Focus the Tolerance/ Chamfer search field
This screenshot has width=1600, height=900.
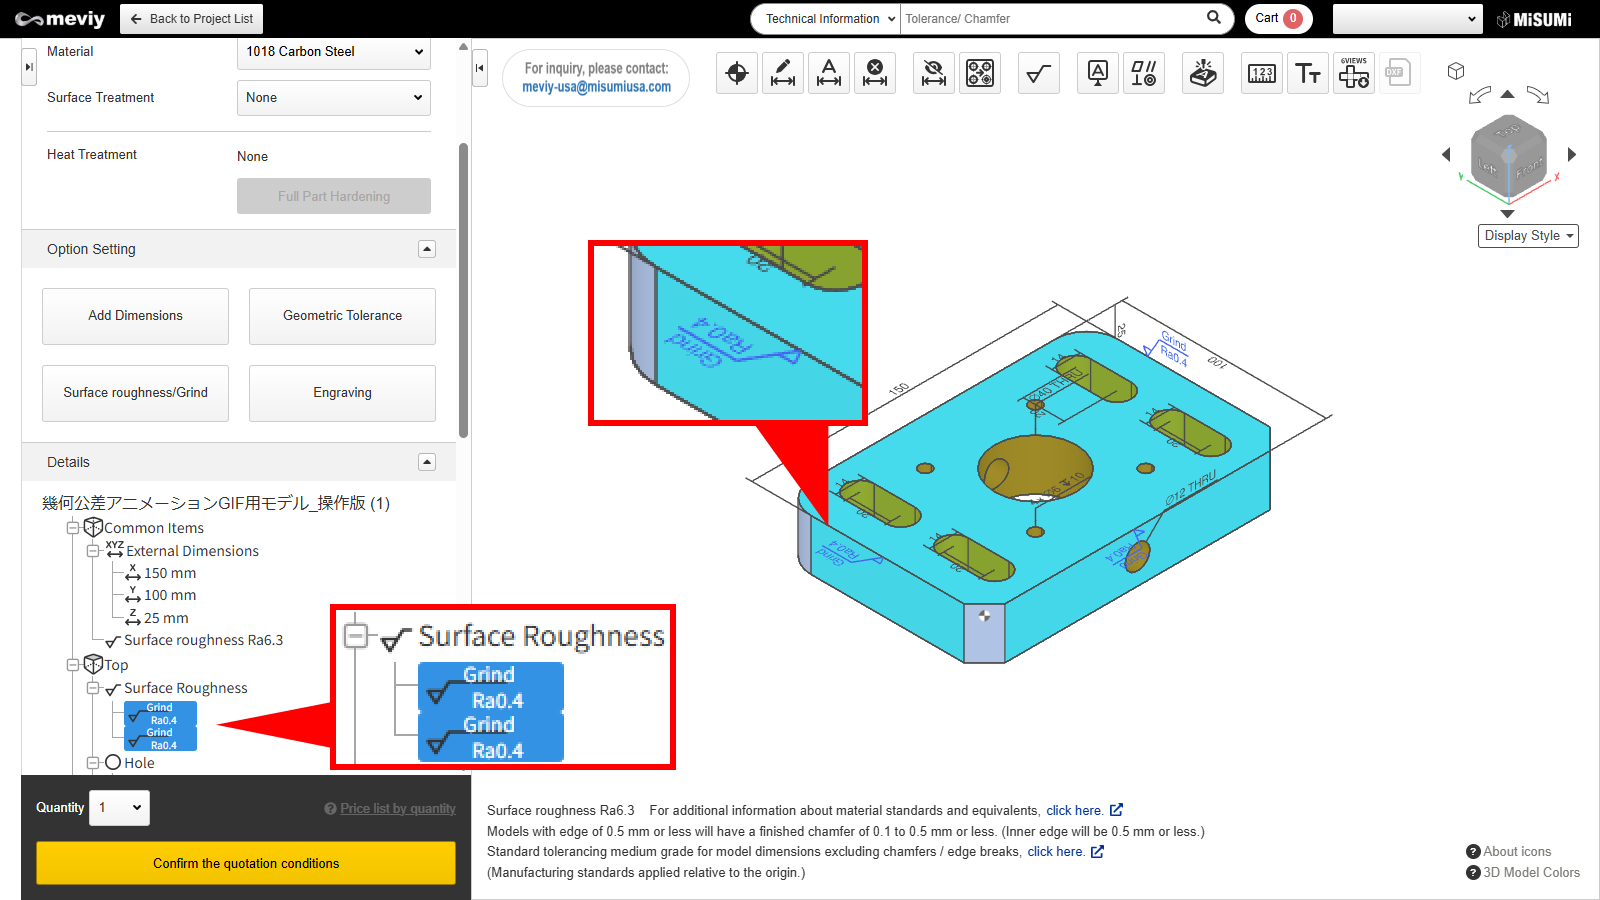tap(1050, 18)
